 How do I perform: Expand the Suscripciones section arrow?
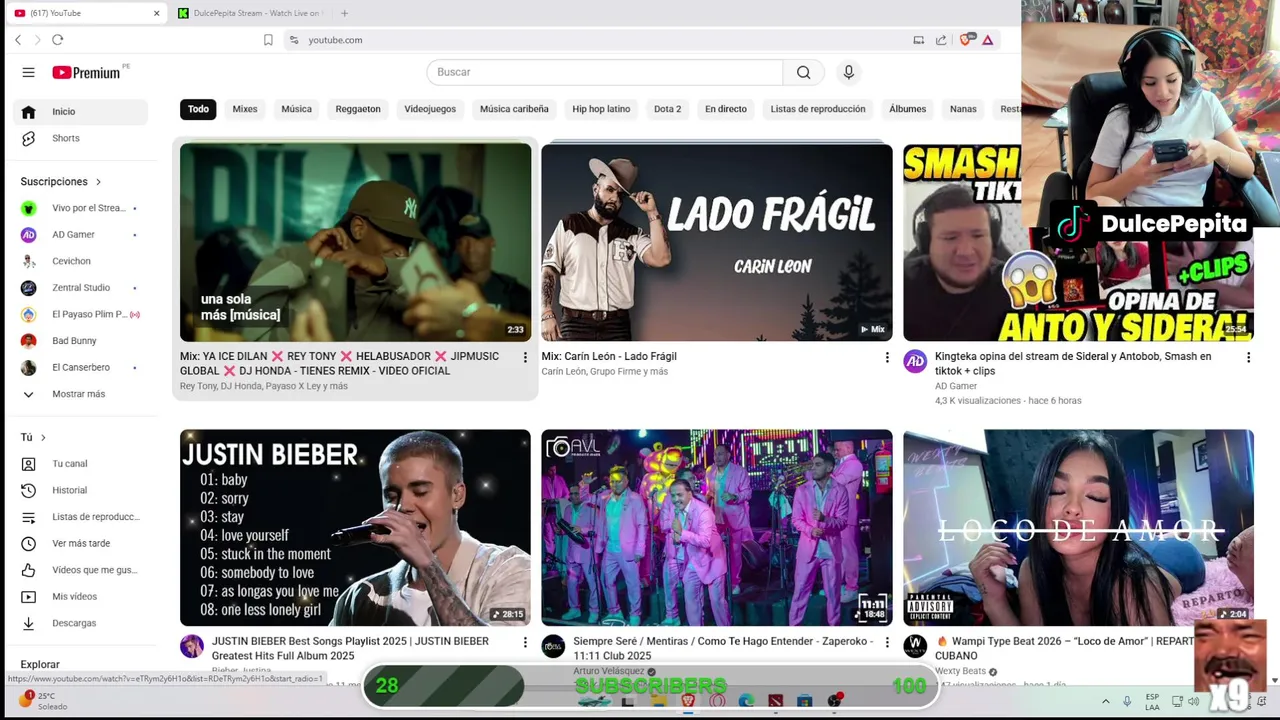(x=98, y=182)
